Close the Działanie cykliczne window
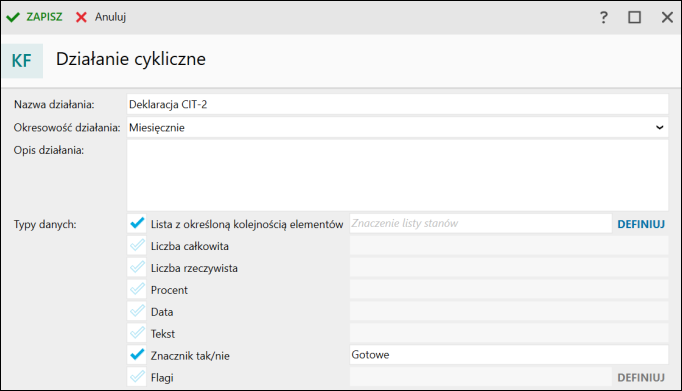This screenshot has width=682, height=391. 667,17
